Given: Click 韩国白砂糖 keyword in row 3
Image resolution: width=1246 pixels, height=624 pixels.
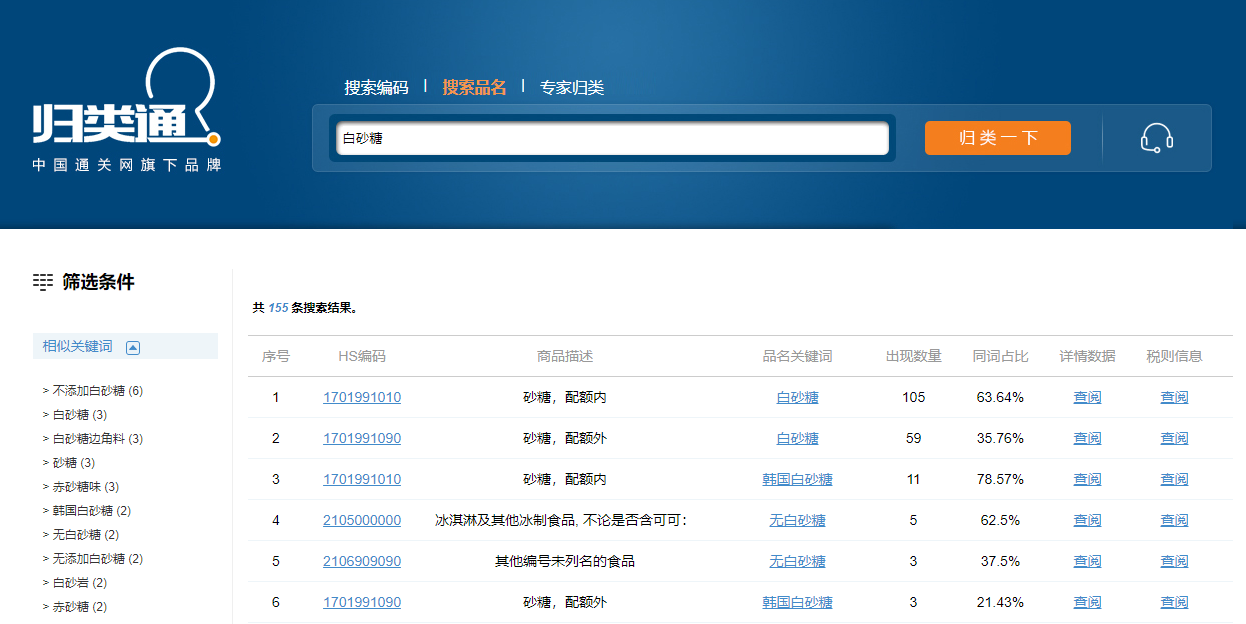Looking at the screenshot, I should click(x=797, y=479).
